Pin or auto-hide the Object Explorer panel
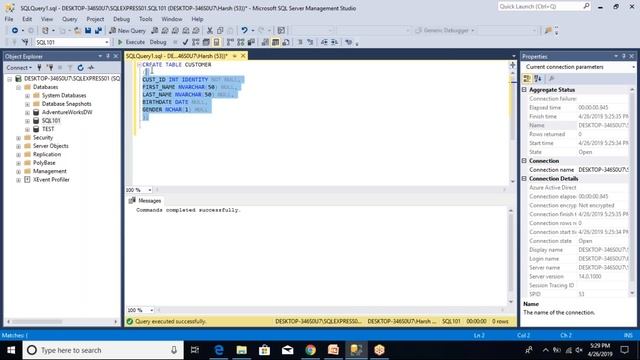The height and width of the screenshot is (360, 640). pyautogui.click(x=108, y=56)
